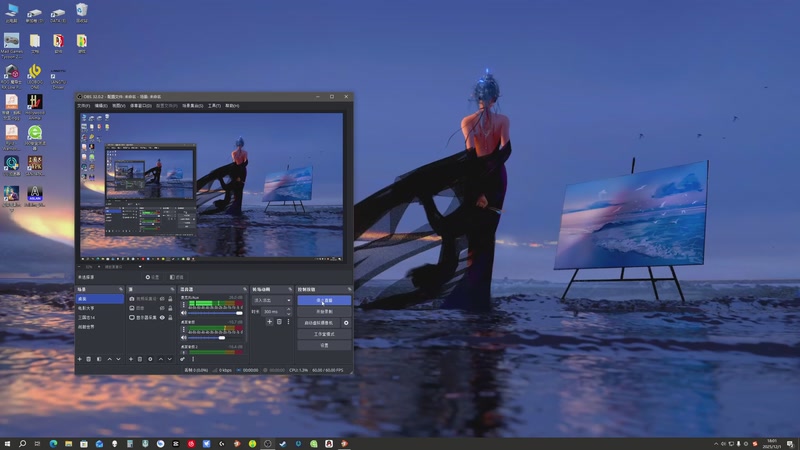The width and height of the screenshot is (800, 450).
Task: Move the scene down with the Scenes panel down arrow
Action: pyautogui.click(x=118, y=359)
